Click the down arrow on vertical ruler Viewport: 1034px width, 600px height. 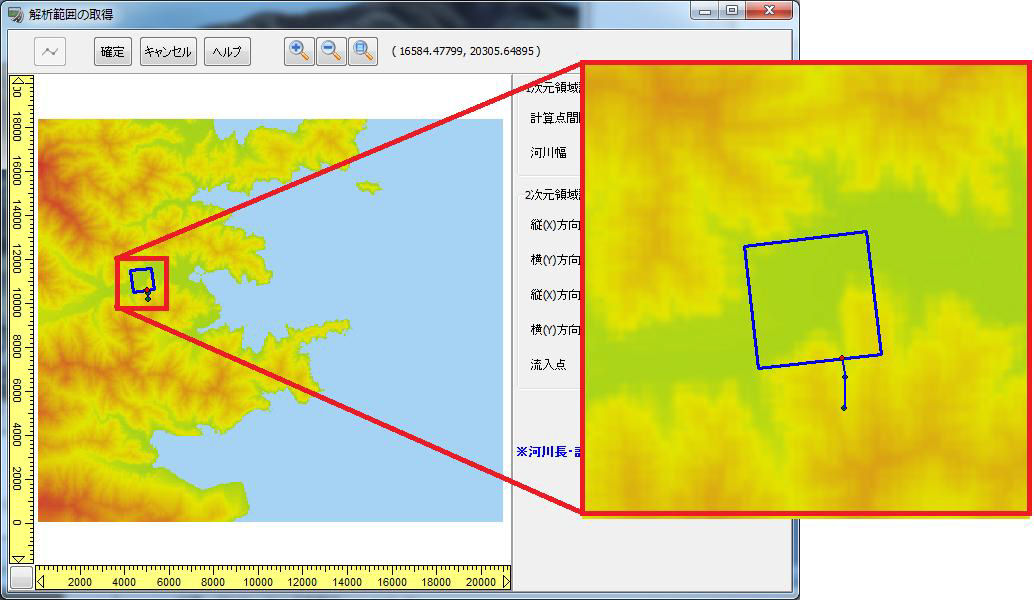(18, 558)
